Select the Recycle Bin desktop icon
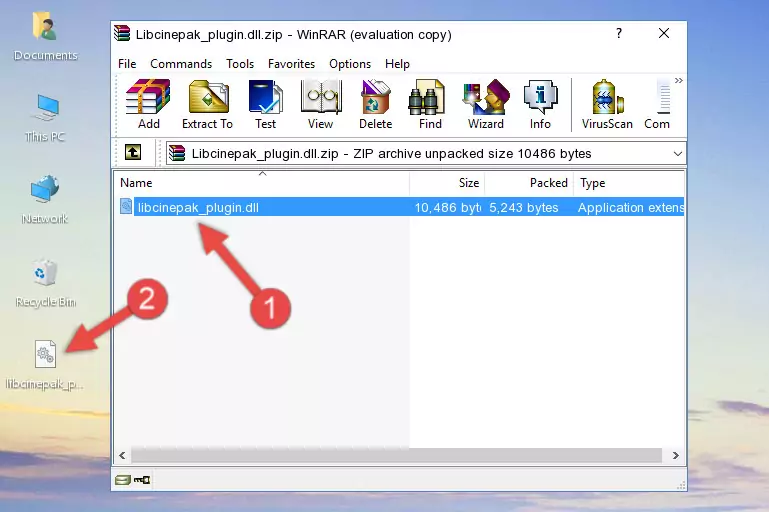769x512 pixels. 45,282
